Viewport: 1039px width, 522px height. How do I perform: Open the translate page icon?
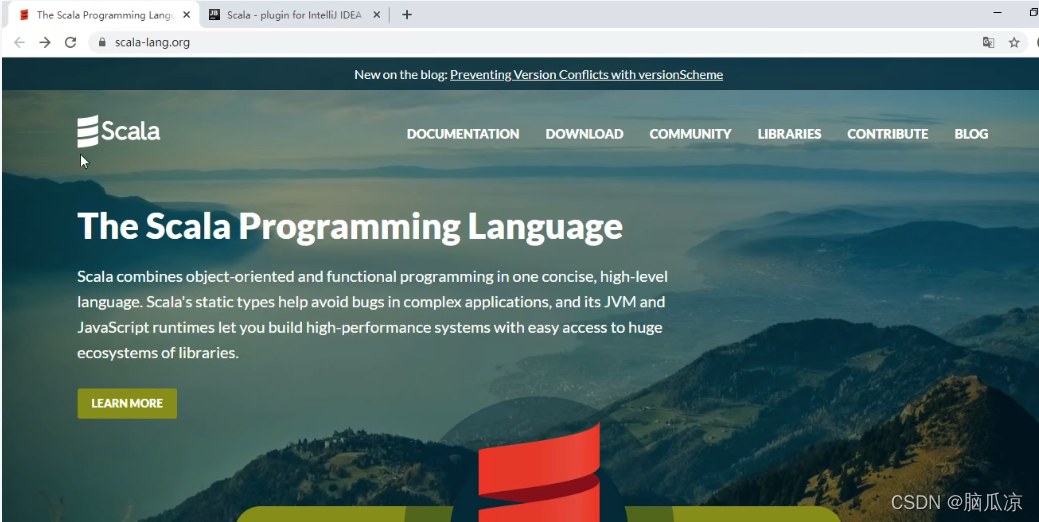tap(988, 42)
